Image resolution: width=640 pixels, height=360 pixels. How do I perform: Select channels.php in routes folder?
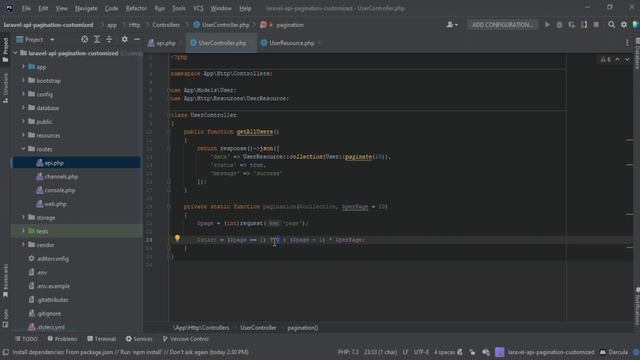[x=61, y=177]
